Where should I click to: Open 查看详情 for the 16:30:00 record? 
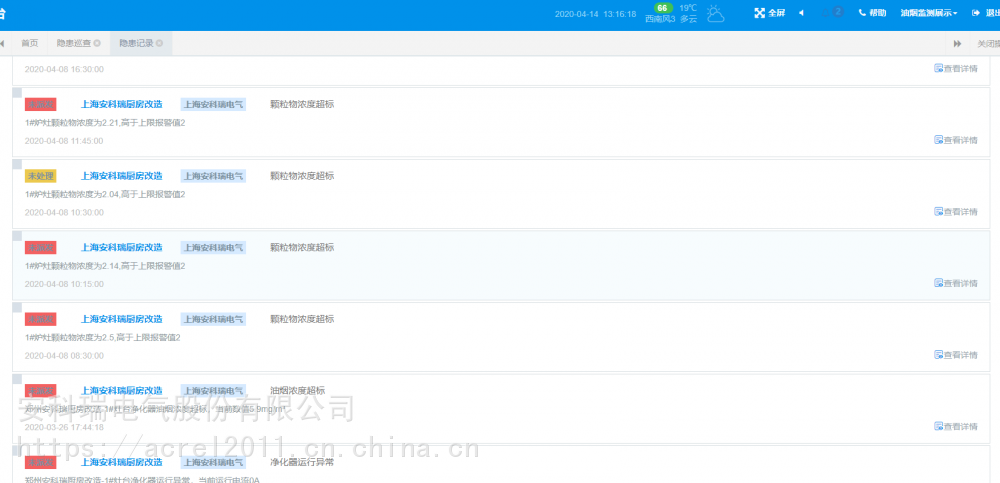point(955,68)
